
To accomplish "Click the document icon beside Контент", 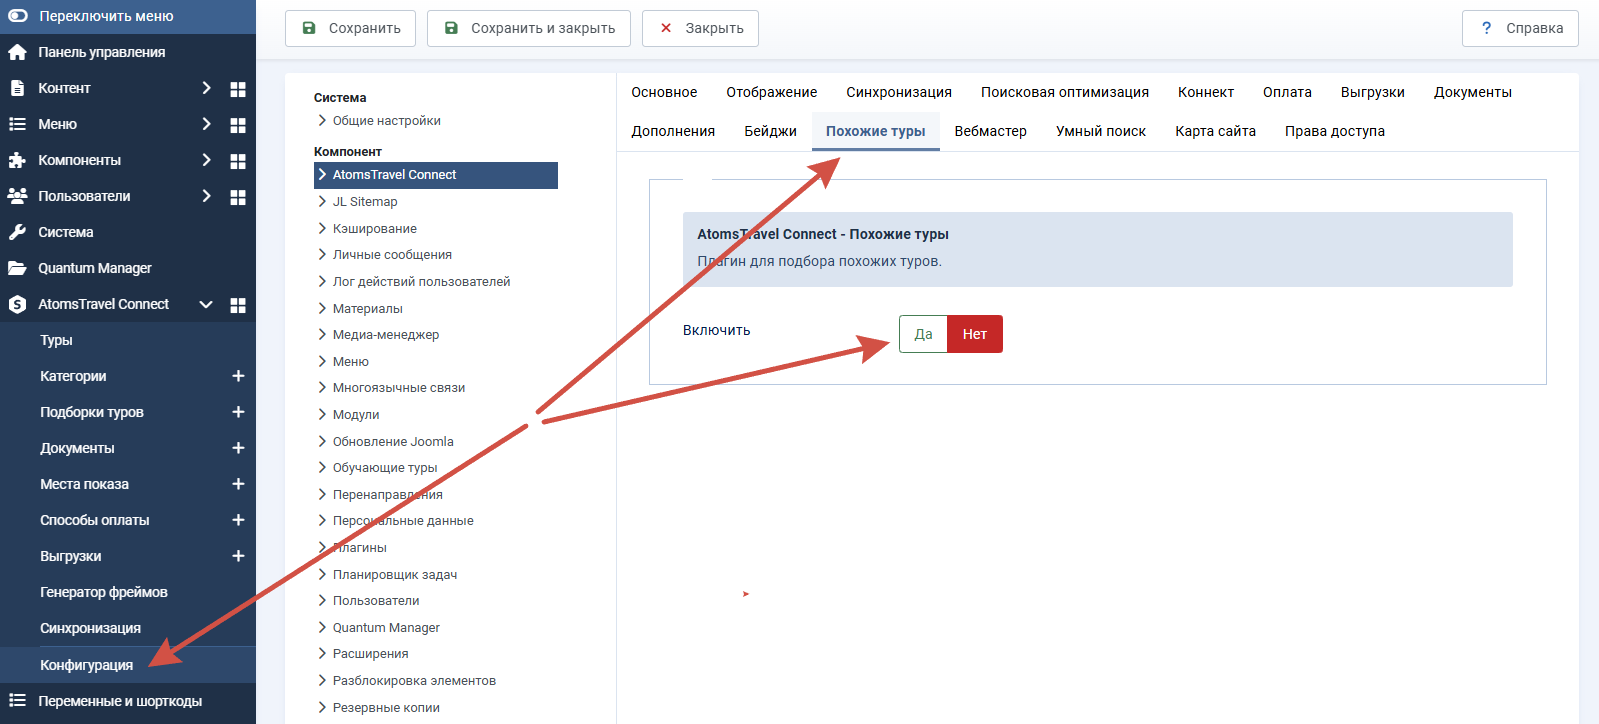I will click(17, 88).
